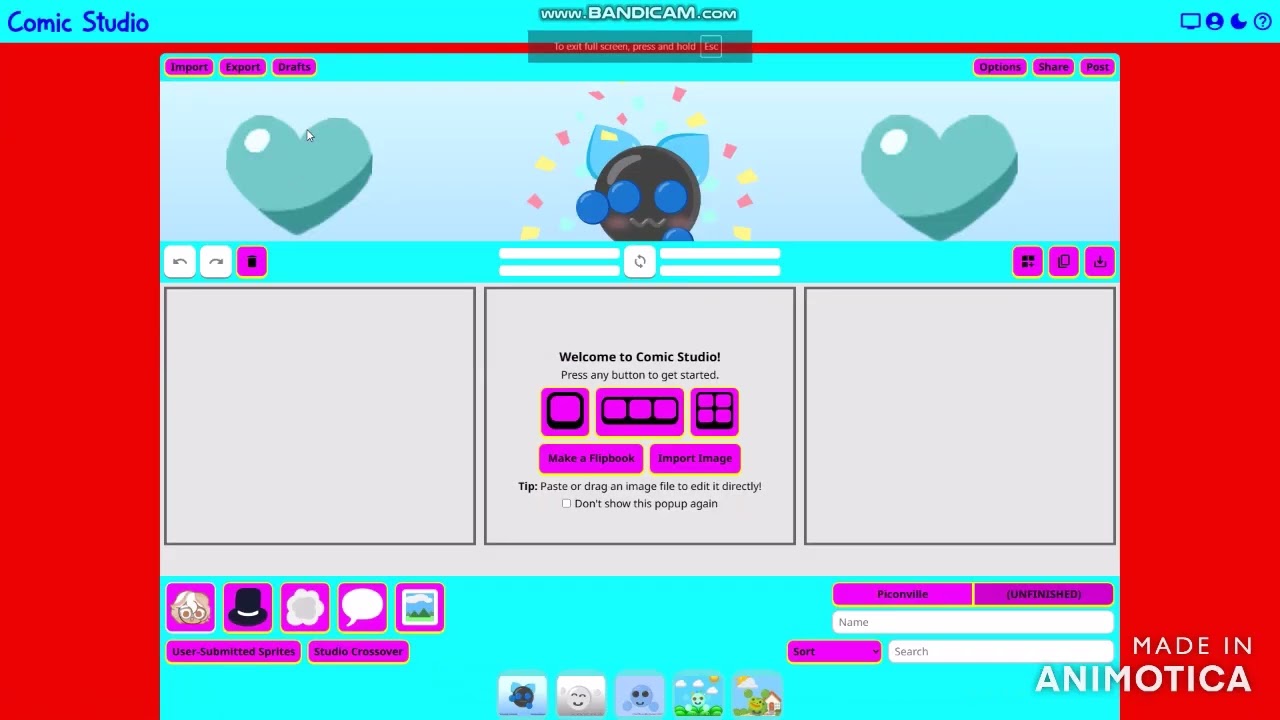Click Import Image button

[695, 458]
